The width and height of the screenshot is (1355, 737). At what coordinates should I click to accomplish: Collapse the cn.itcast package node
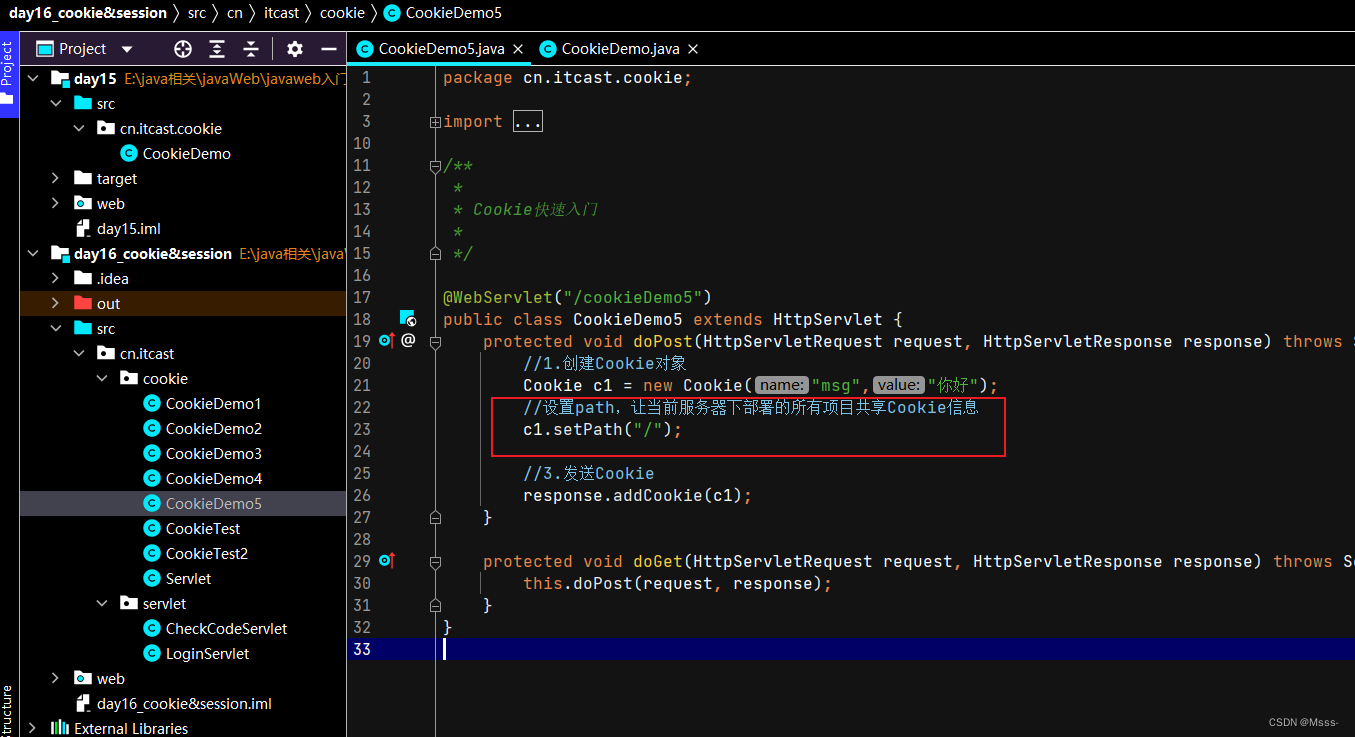(79, 354)
